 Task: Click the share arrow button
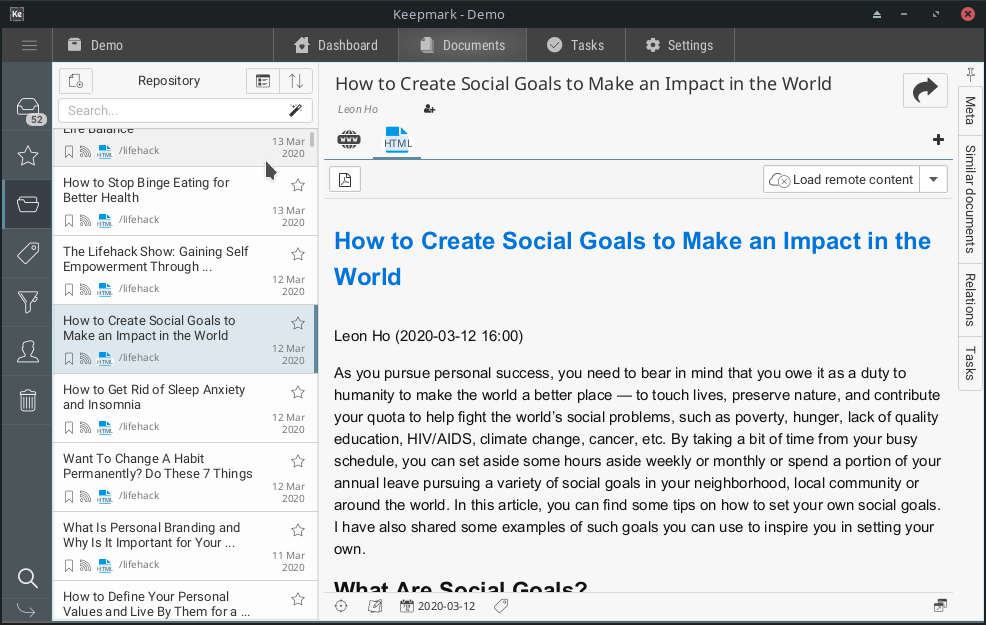[x=925, y=90]
